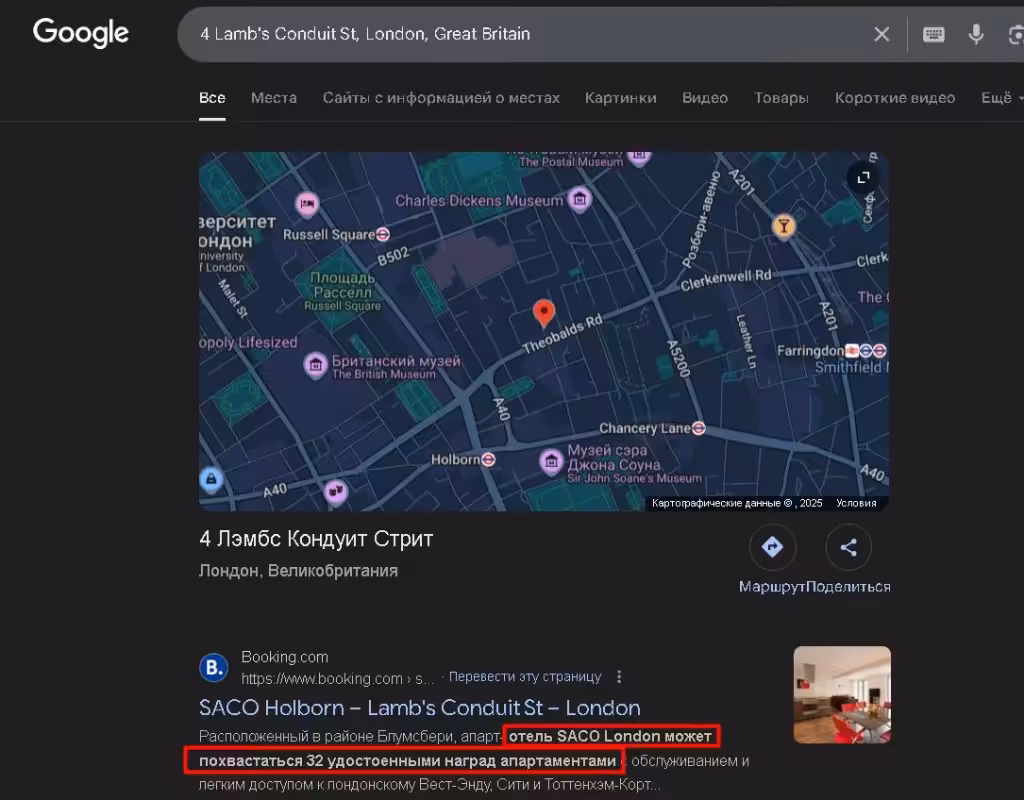Click the British Museum marker icon
This screenshot has width=1024, height=800.
pos(315,365)
